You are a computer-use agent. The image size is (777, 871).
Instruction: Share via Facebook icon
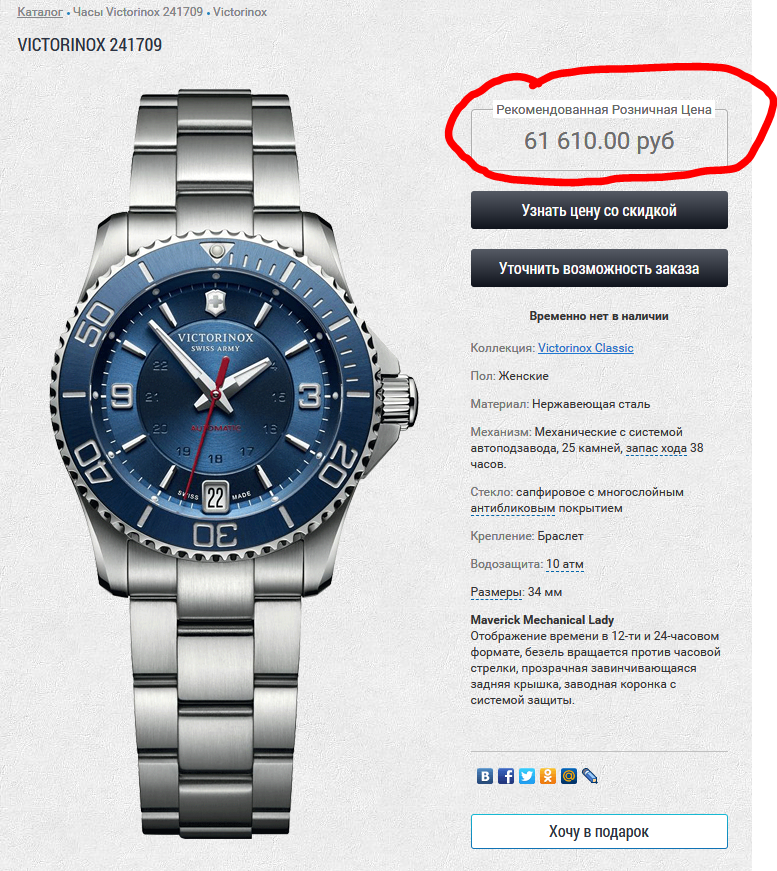[x=505, y=775]
